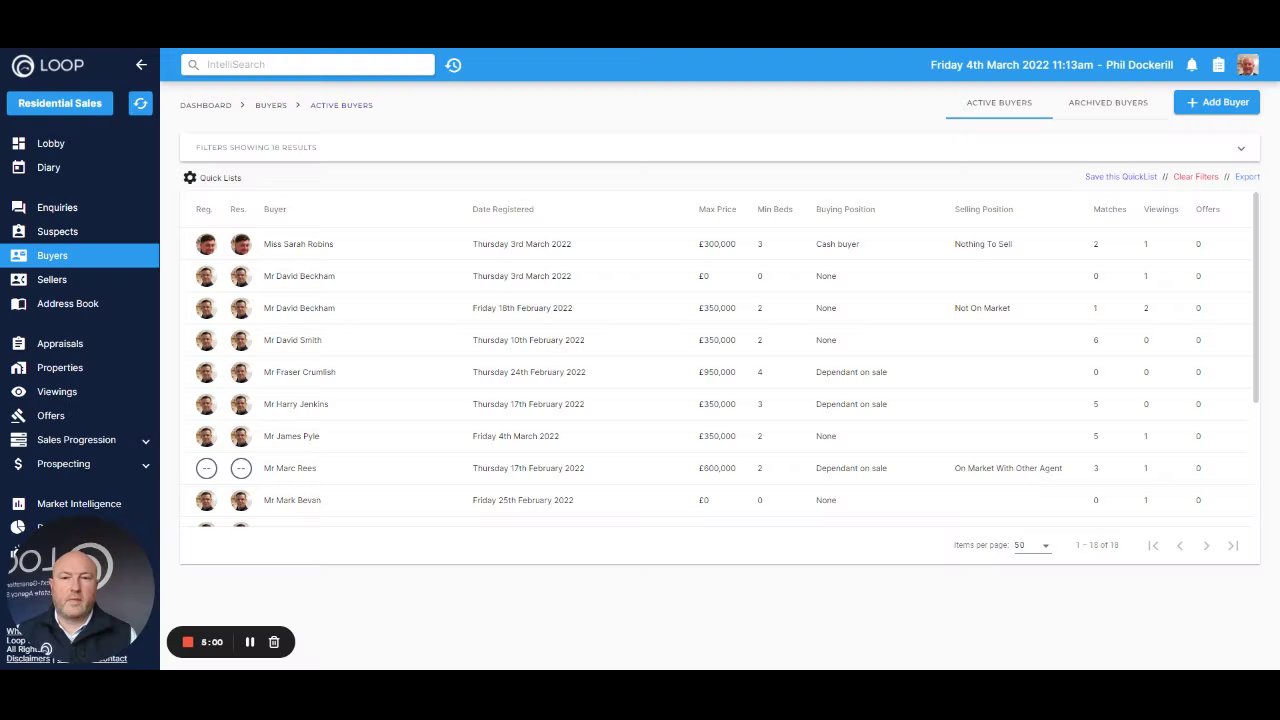
Task: Jump to last page of results
Action: click(1233, 546)
